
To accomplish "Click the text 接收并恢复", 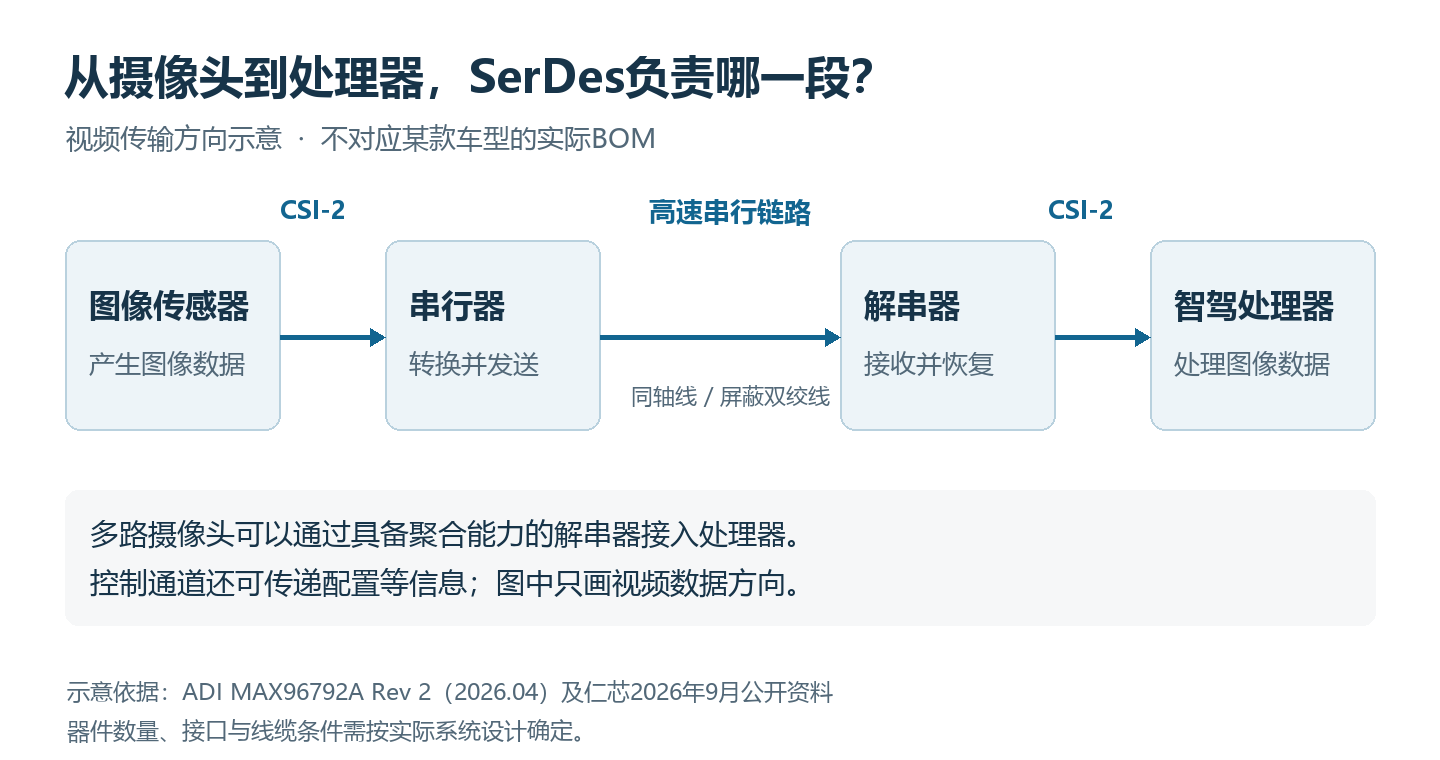I will coord(929,364).
